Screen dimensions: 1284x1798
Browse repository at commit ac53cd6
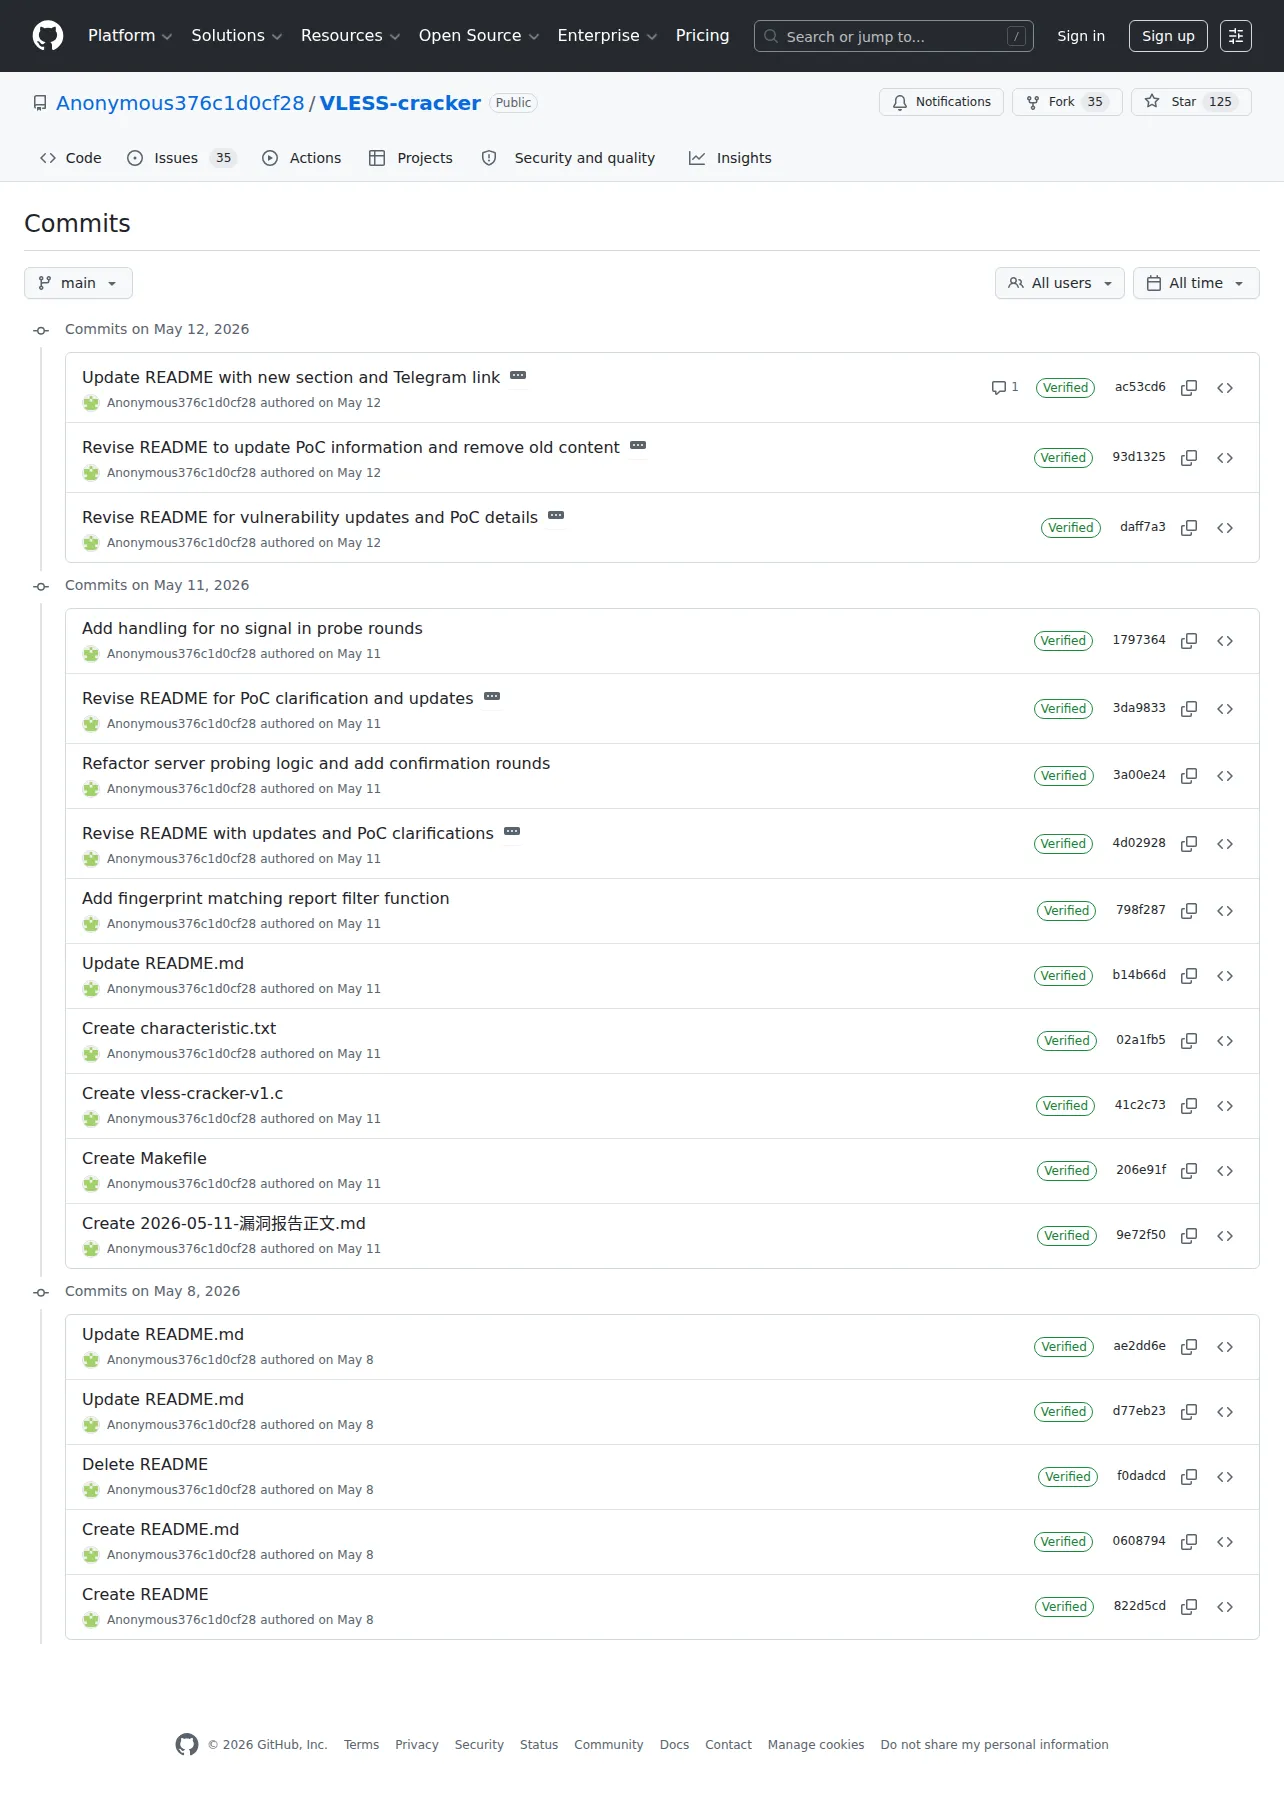[x=1225, y=388]
